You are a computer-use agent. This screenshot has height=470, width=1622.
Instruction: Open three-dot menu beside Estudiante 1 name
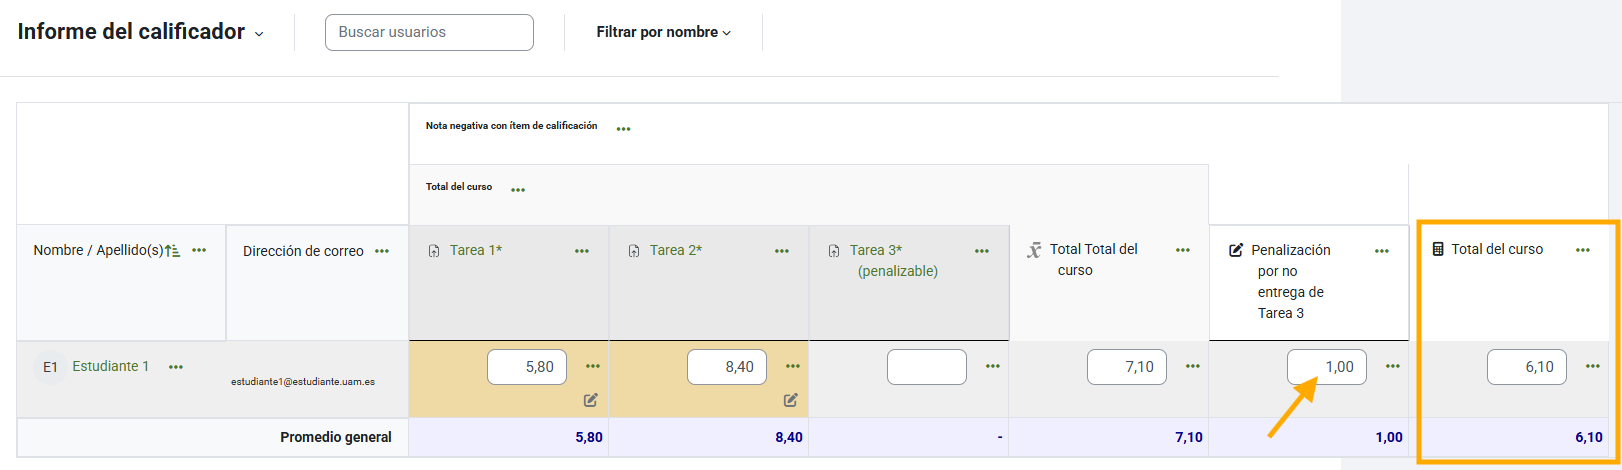(x=176, y=367)
